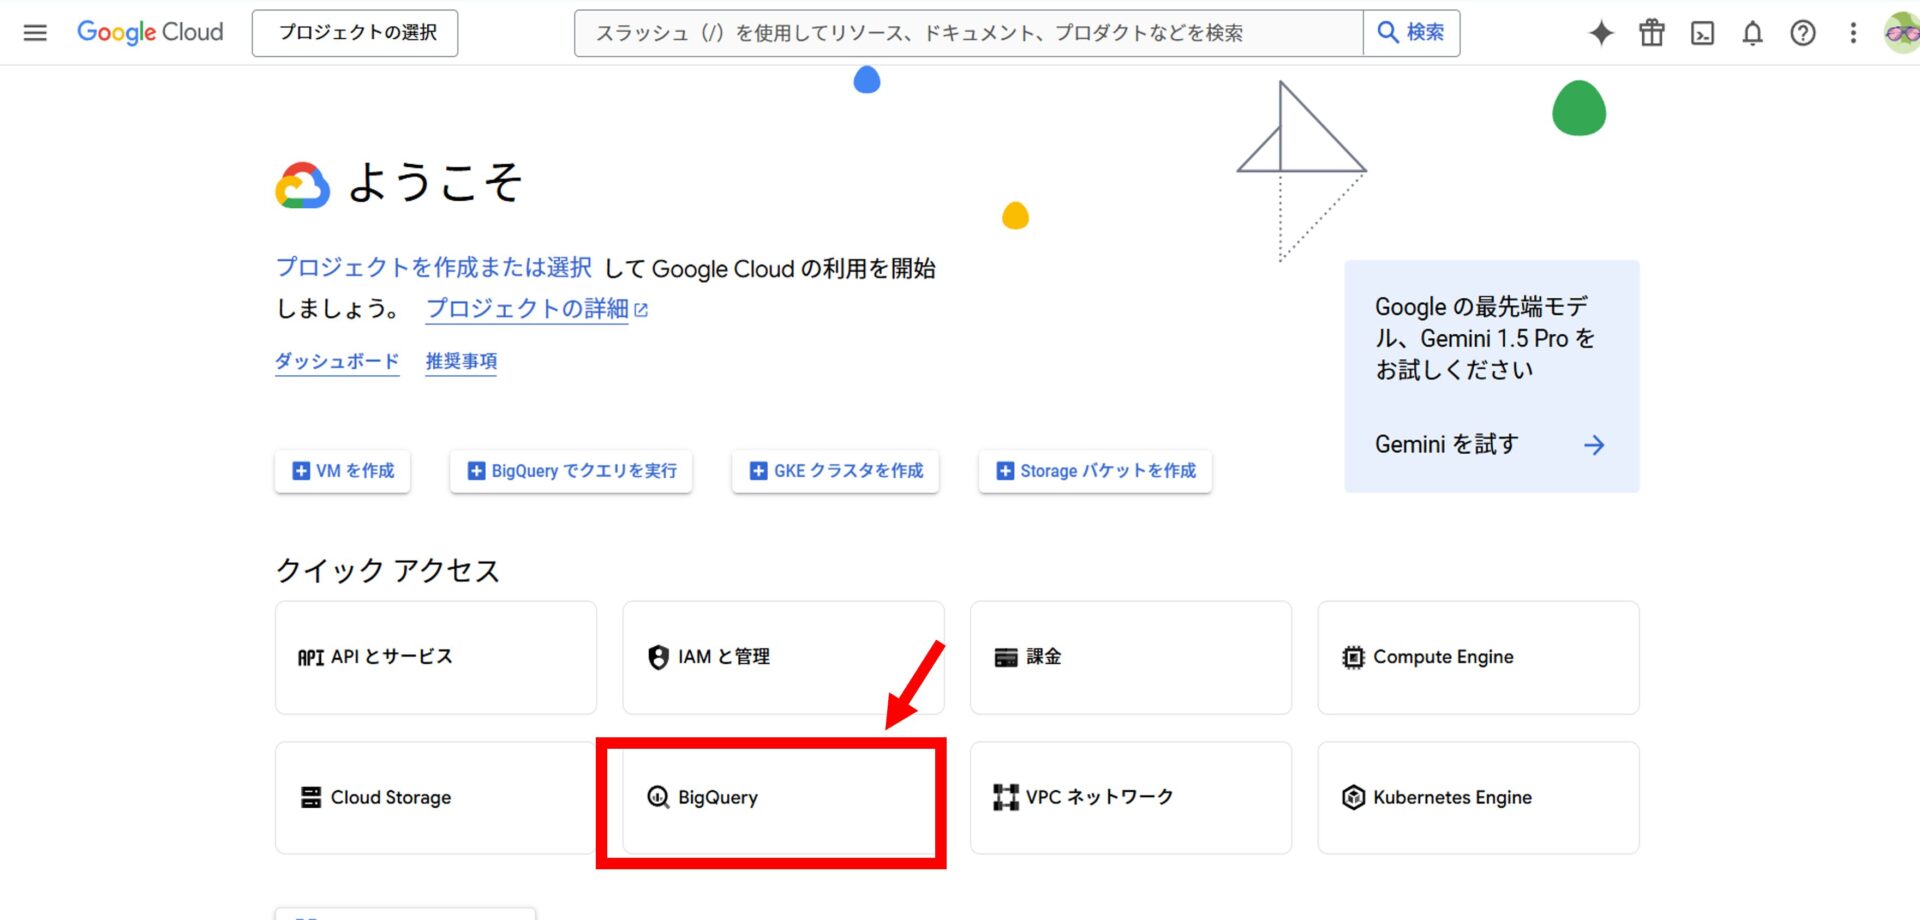The height and width of the screenshot is (920, 1920).
Task: Click the Google Cloud ようこそ logo icon
Action: 302,185
